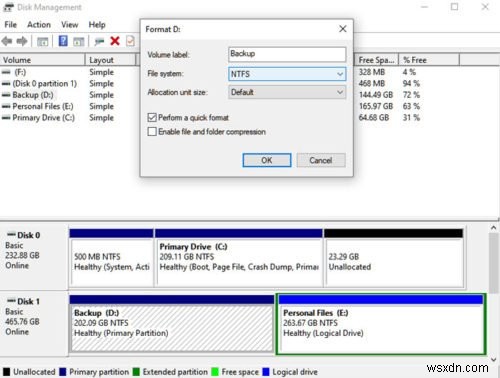Enable file and folder compression checkbox
The image size is (500, 378).
152,131
